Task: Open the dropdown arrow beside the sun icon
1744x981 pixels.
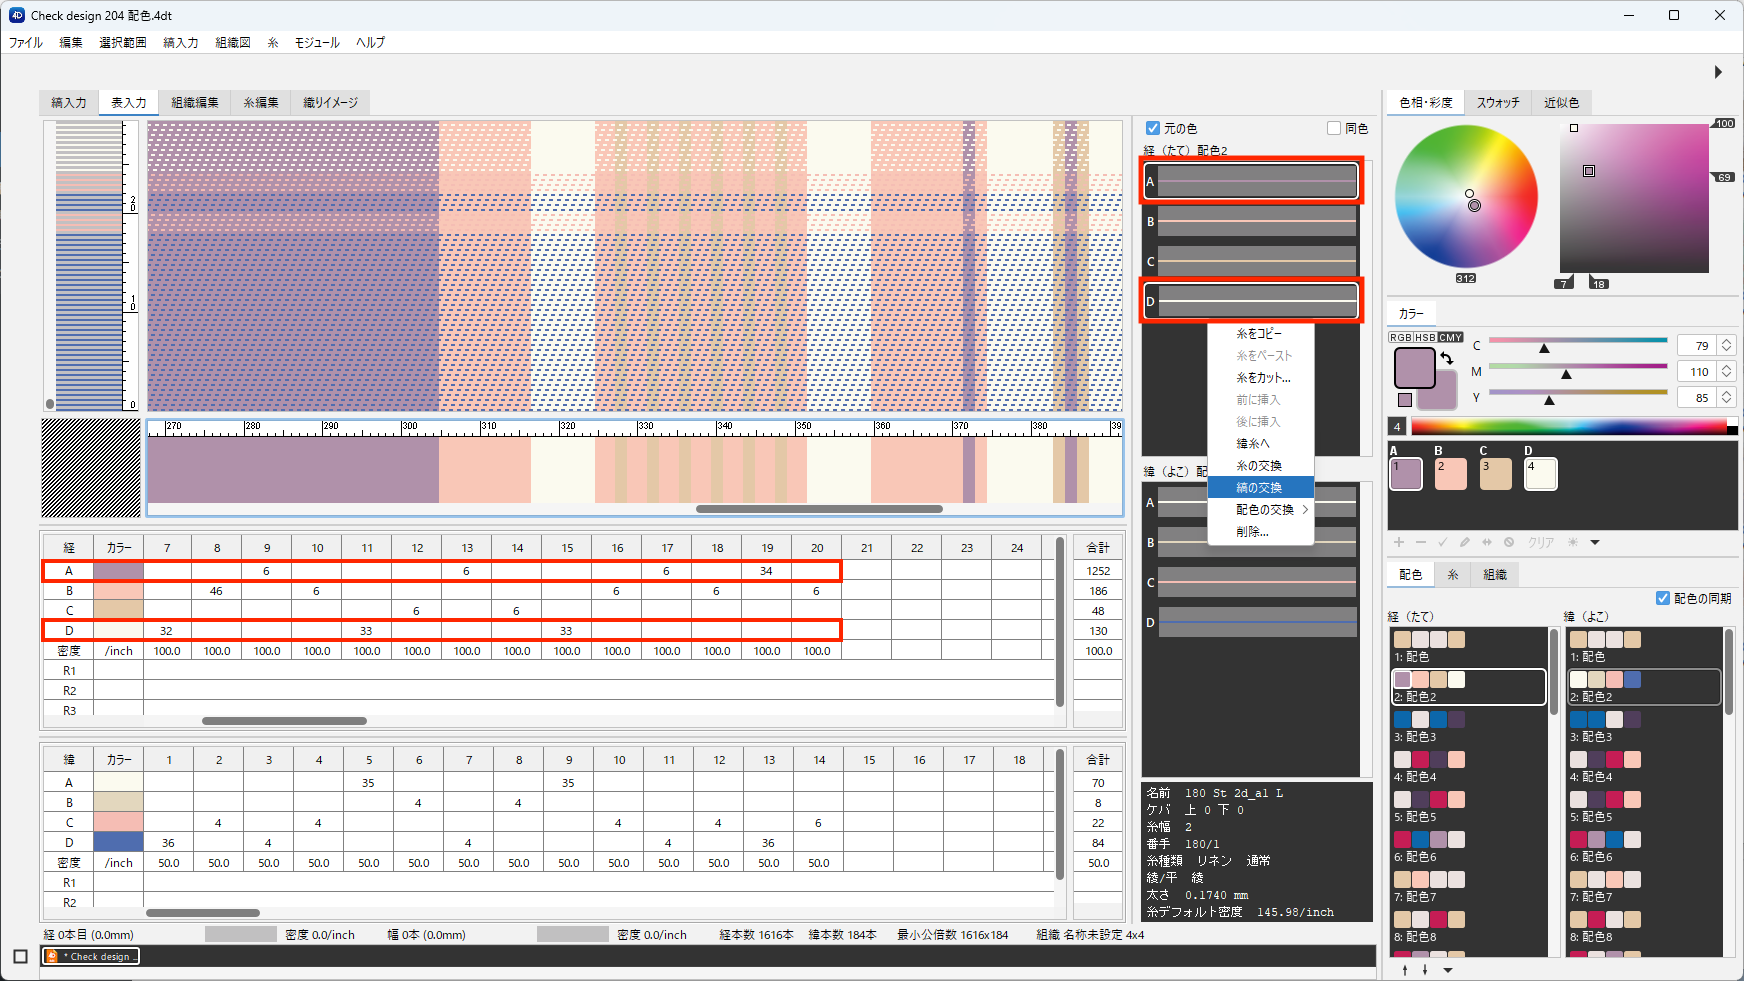Action: pyautogui.click(x=1595, y=542)
